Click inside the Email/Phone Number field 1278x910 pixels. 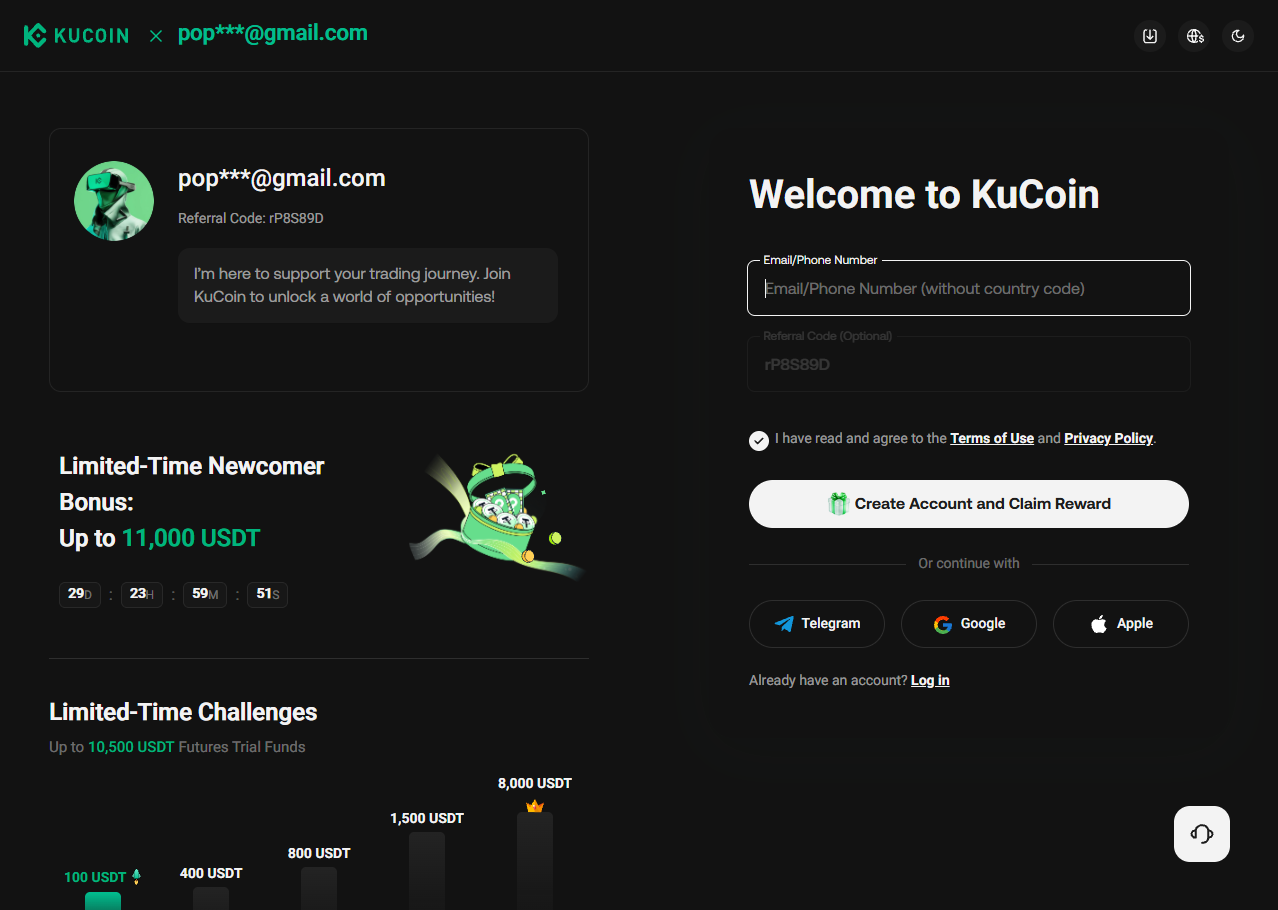968,288
